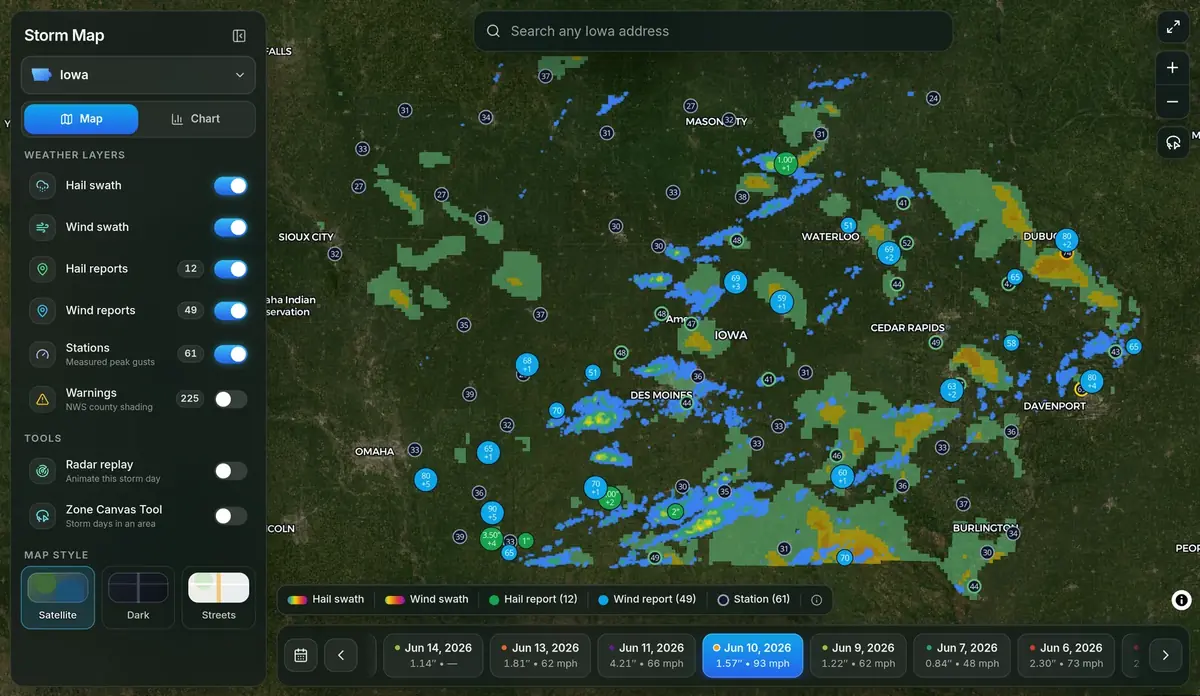Select the Dark map style
1200x696 pixels.
click(138, 598)
